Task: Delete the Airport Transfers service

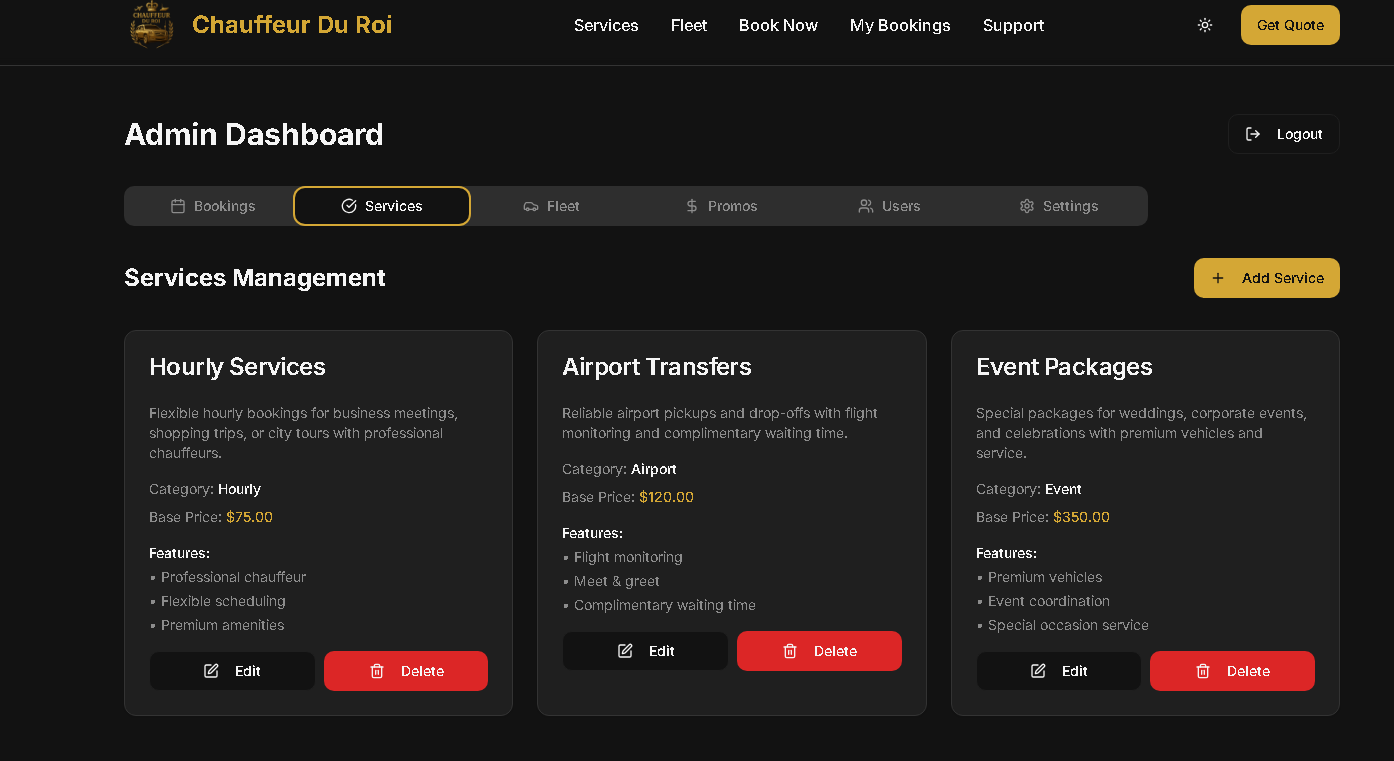Action: click(819, 651)
